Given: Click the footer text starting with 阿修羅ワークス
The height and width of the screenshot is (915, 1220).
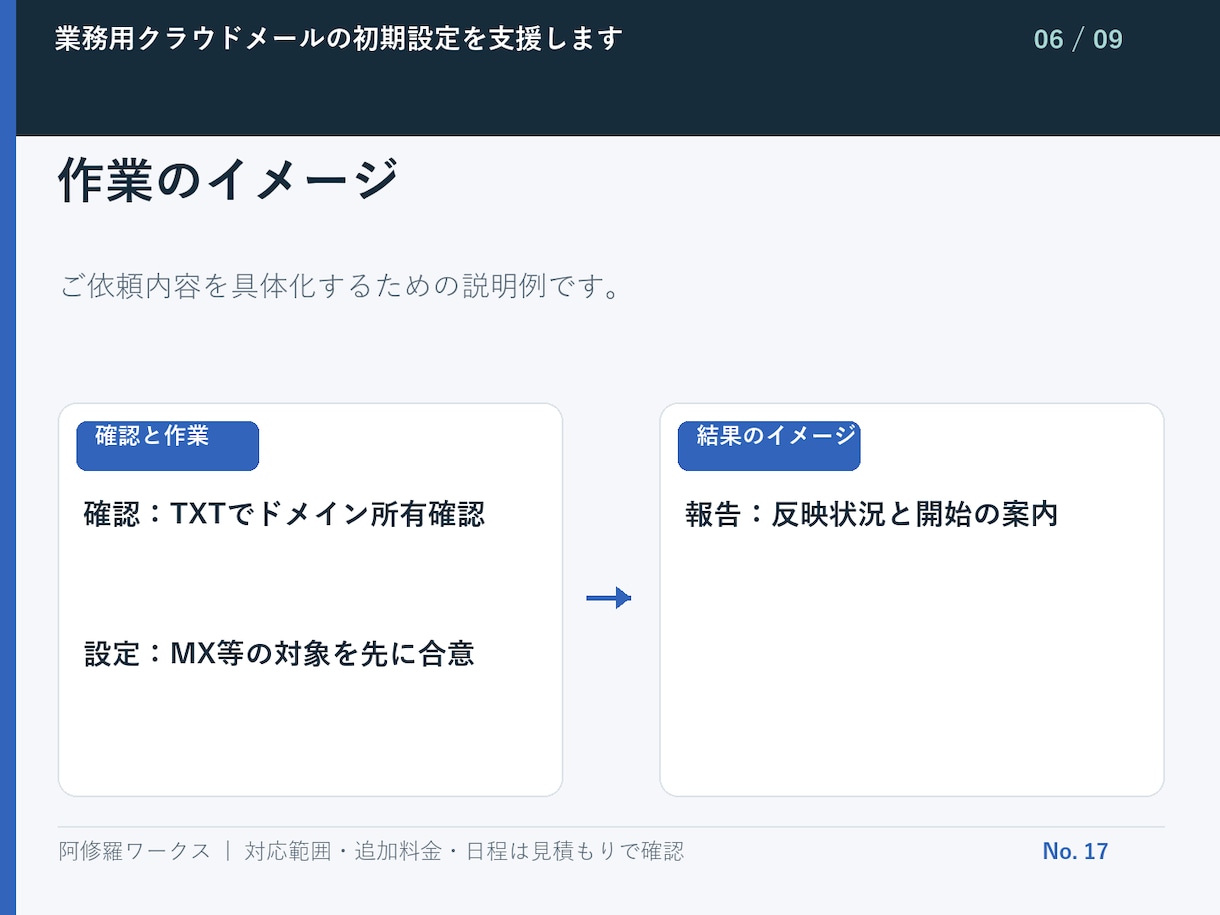Looking at the screenshot, I should click(x=372, y=851).
